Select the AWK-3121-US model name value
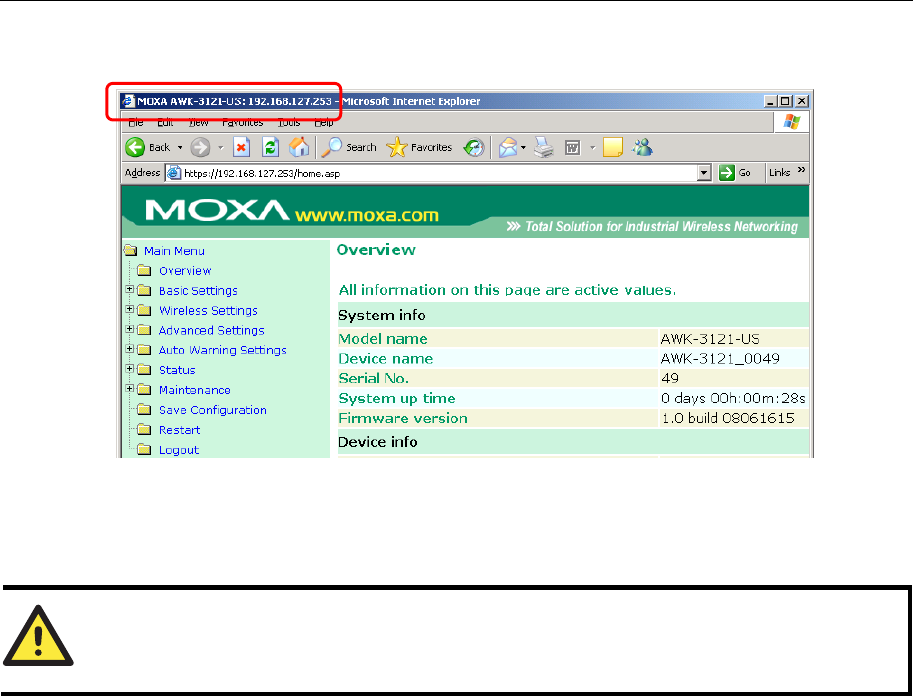Viewport: 913px width, 696px height. tap(710, 339)
